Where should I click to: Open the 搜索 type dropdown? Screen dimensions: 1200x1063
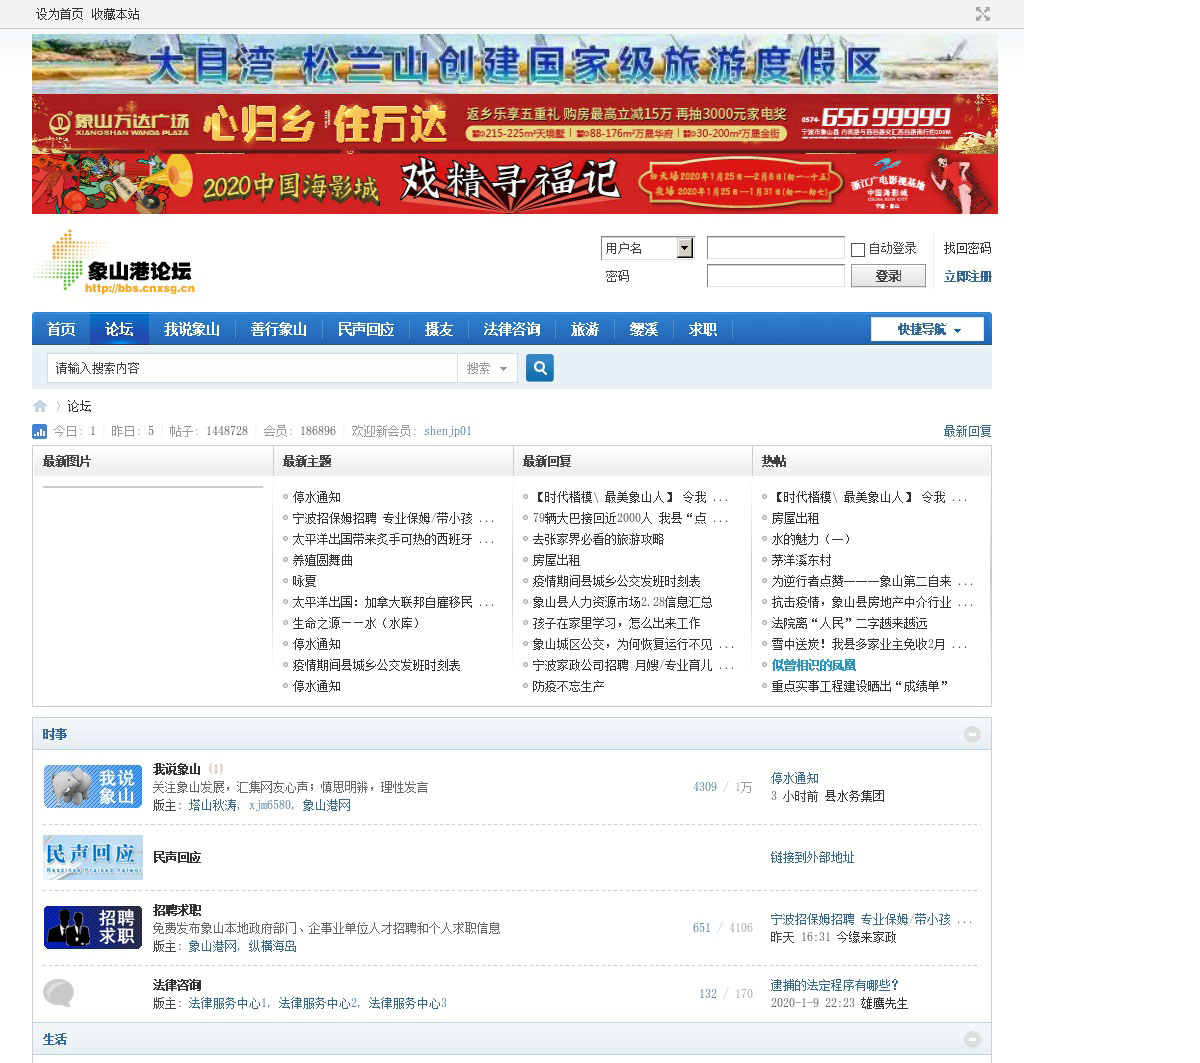coord(487,369)
